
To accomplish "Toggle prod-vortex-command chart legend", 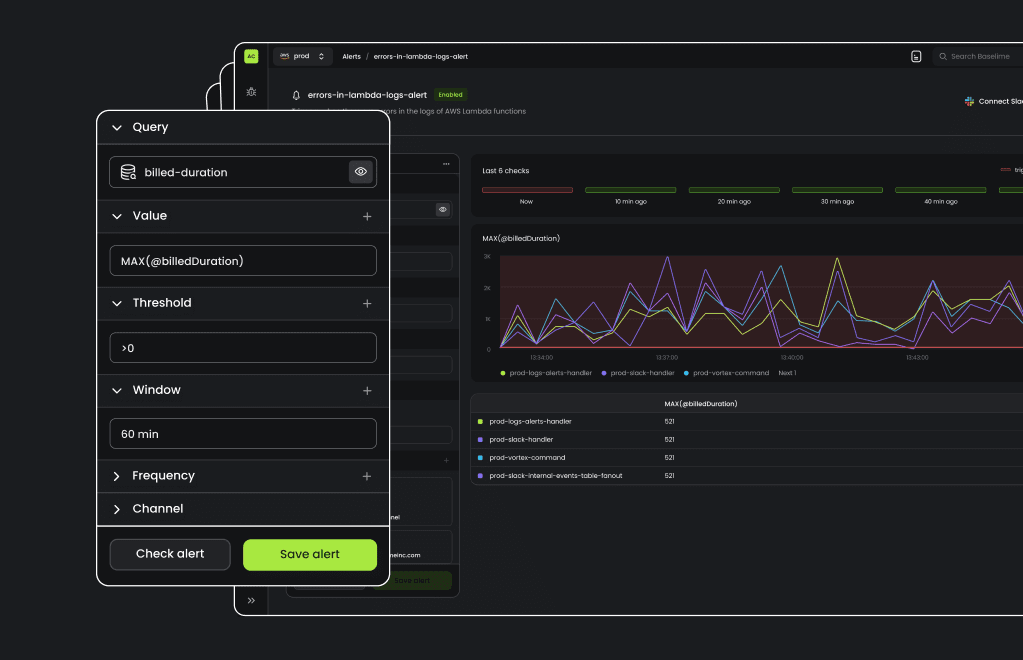I will (x=726, y=373).
